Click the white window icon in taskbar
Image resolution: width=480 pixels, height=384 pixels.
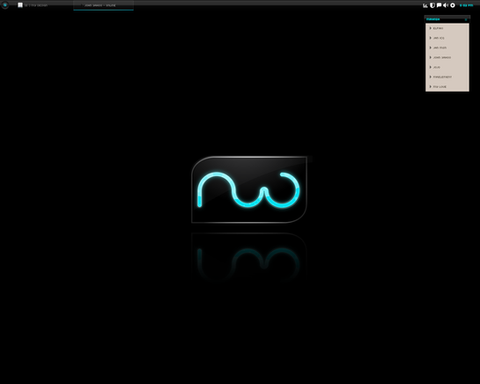20,5
